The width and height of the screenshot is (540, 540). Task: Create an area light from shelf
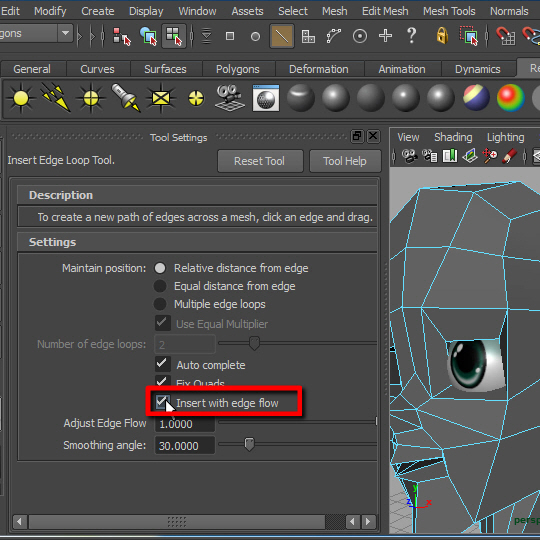click(x=161, y=98)
